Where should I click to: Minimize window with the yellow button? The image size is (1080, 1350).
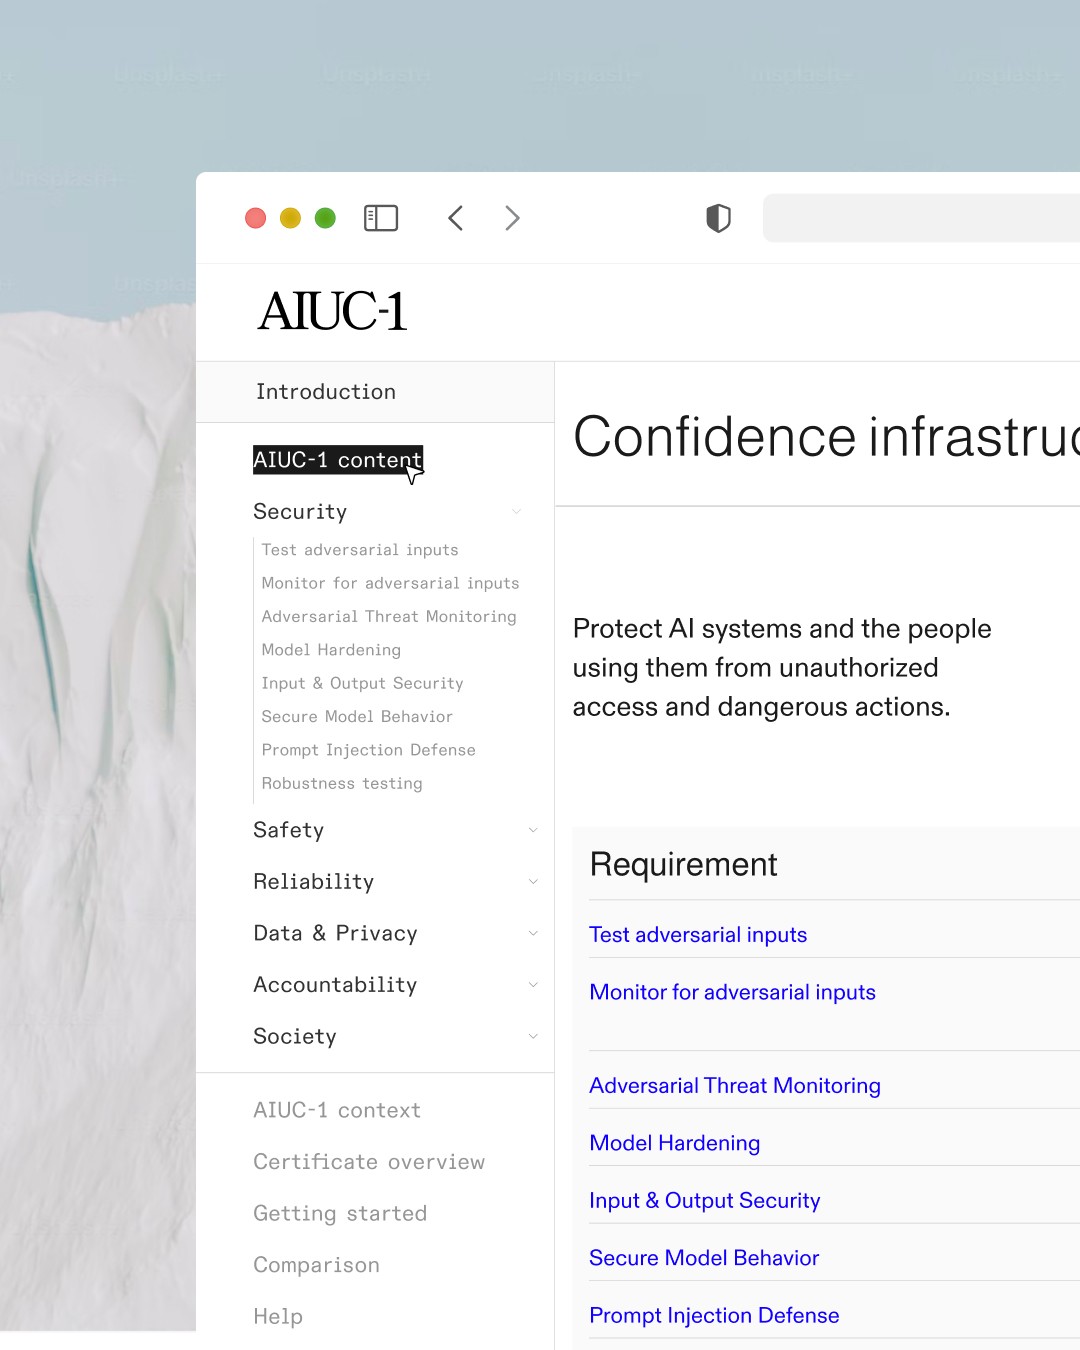click(290, 218)
